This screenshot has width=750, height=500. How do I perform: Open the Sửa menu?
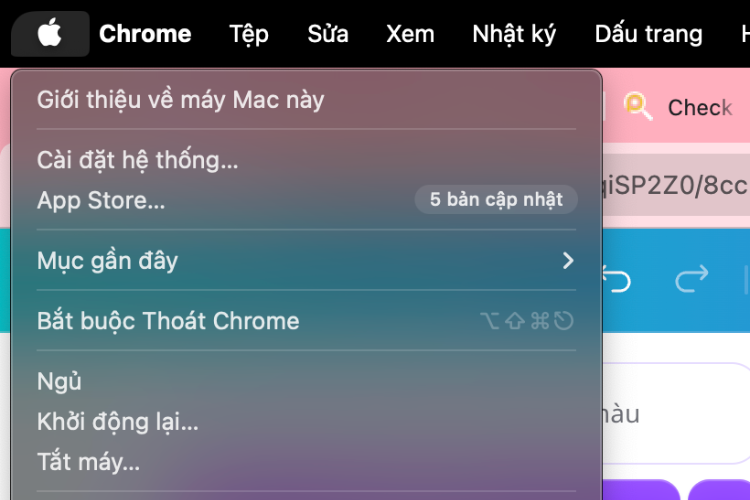click(x=328, y=34)
